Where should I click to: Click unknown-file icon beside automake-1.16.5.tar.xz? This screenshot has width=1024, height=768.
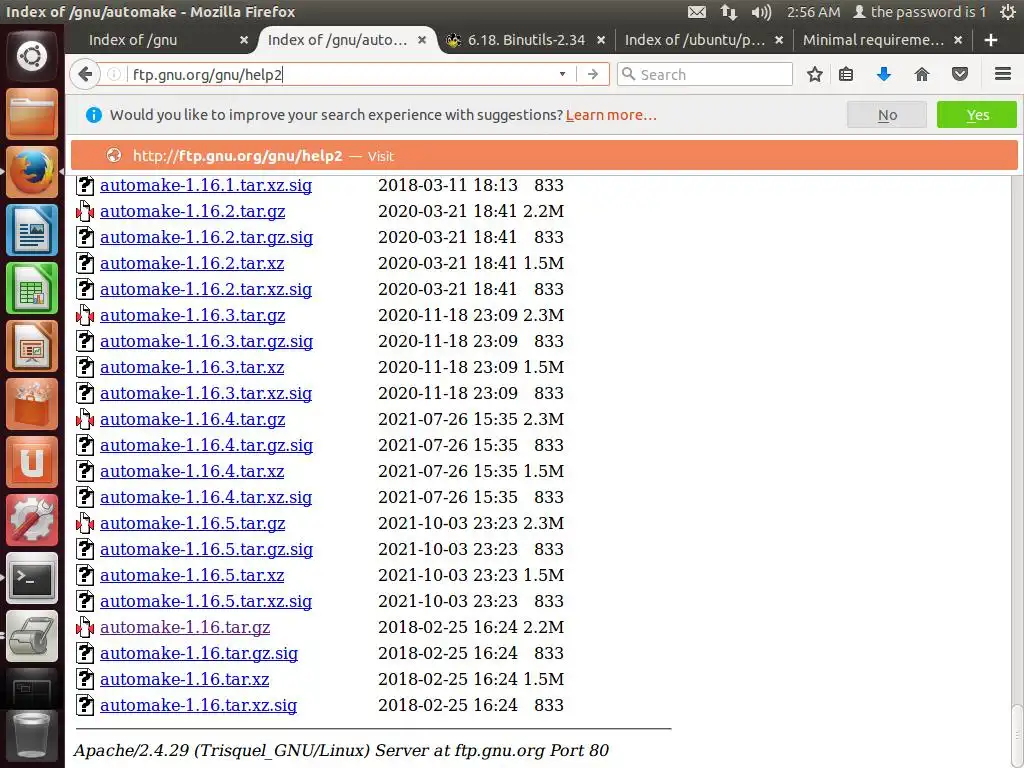pyautogui.click(x=85, y=575)
